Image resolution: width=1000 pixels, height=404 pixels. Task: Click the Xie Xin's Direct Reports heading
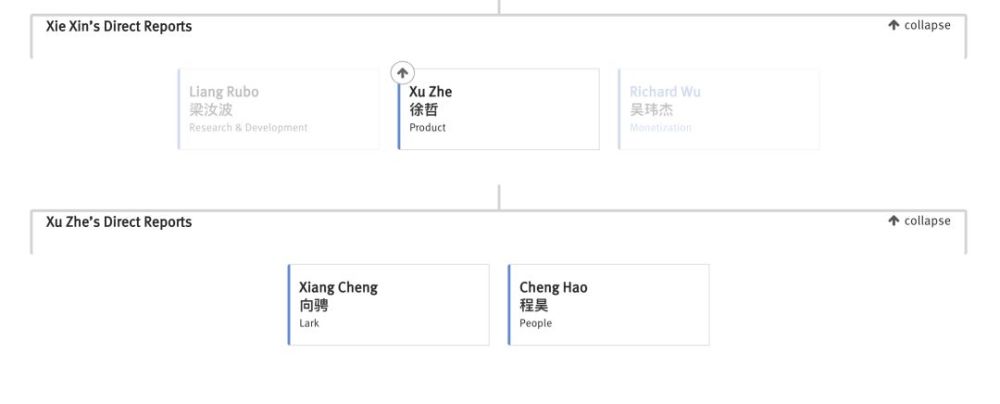(x=119, y=26)
